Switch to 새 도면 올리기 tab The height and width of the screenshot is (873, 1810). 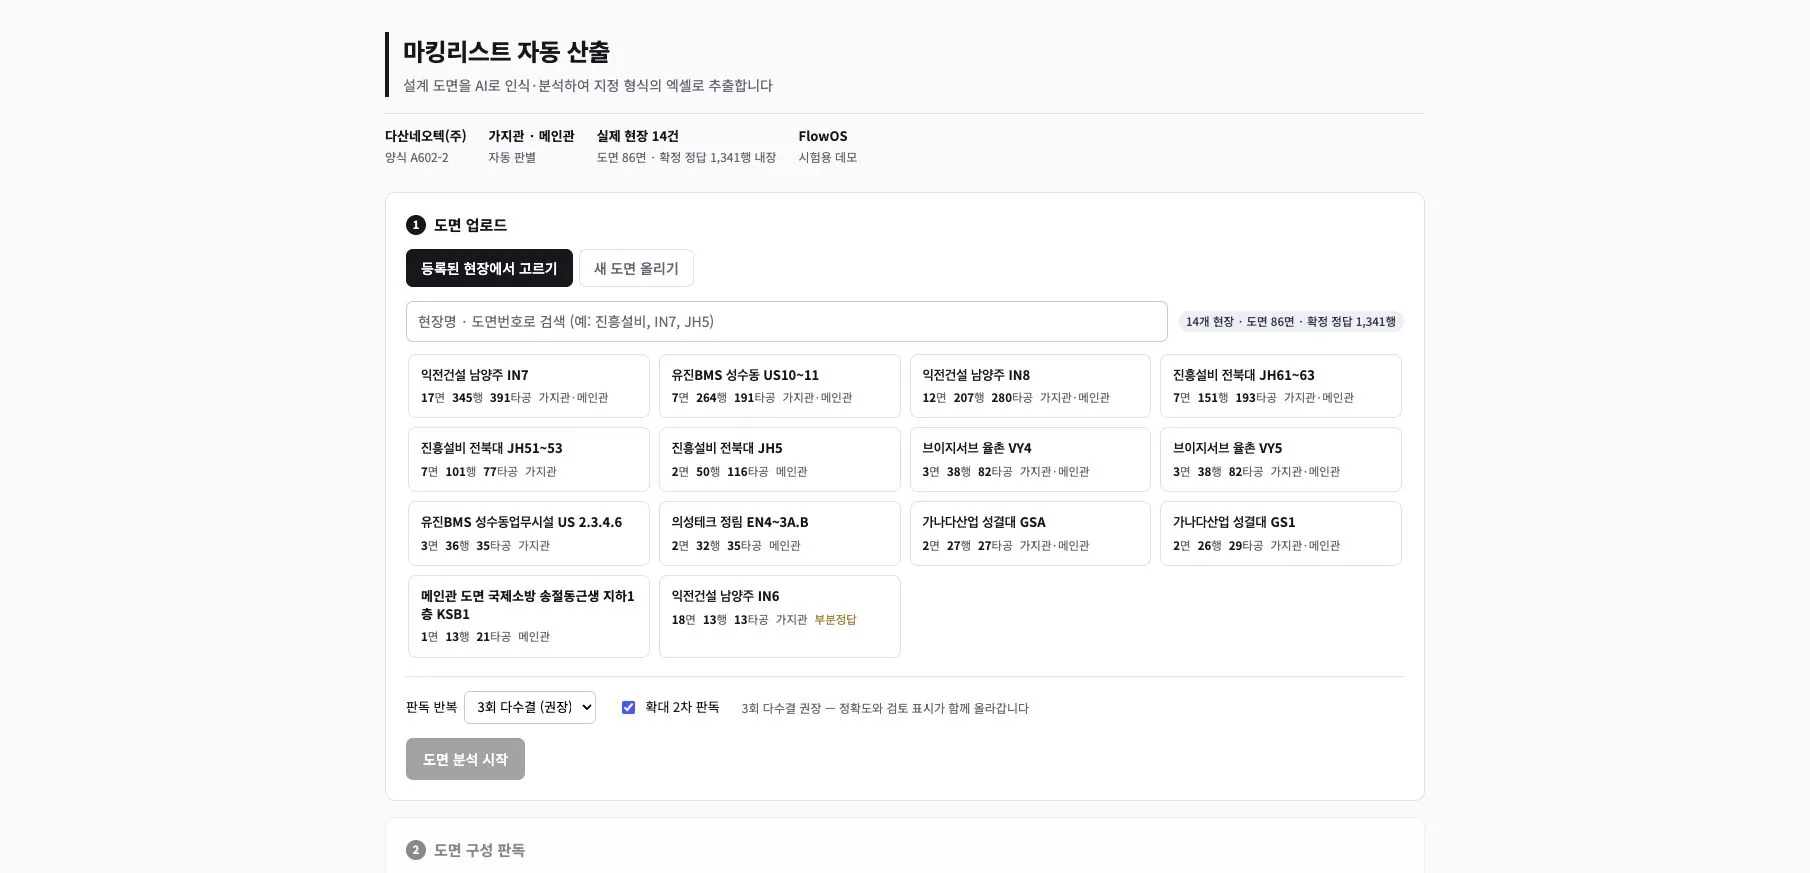click(x=636, y=268)
